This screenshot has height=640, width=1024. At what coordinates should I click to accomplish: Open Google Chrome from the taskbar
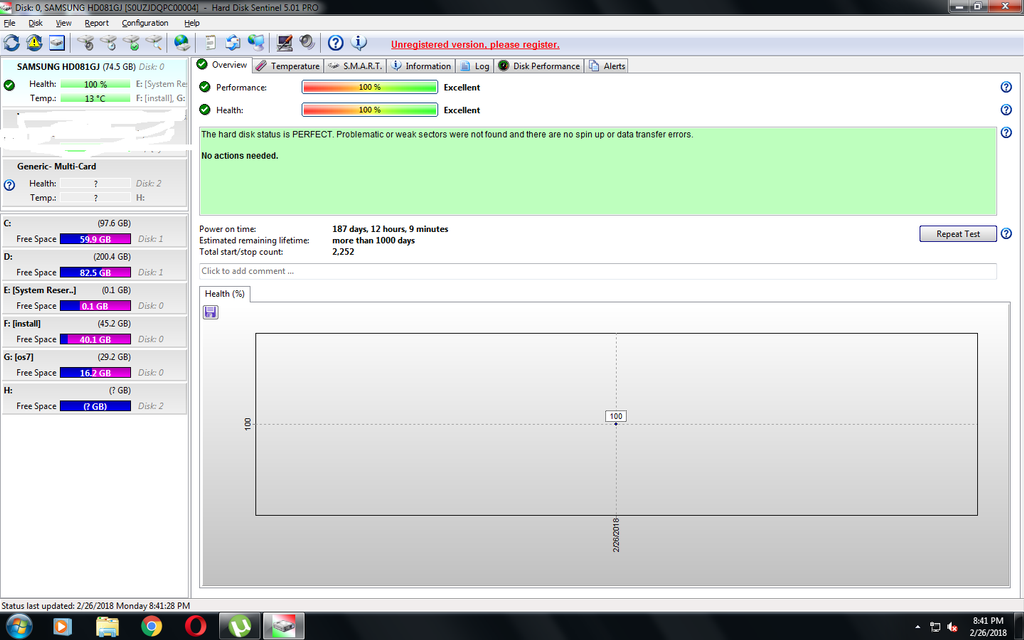tap(152, 627)
